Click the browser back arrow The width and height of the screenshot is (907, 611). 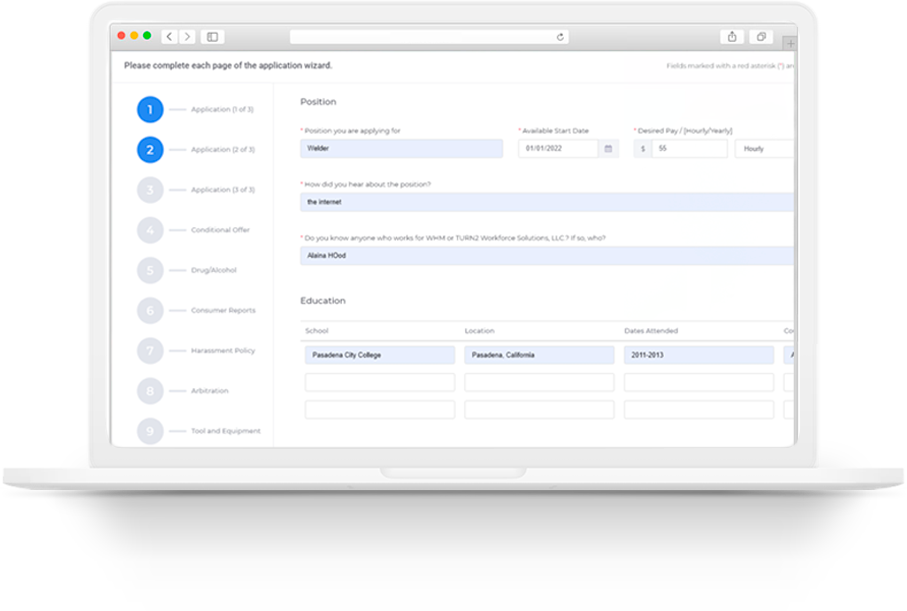pos(169,37)
